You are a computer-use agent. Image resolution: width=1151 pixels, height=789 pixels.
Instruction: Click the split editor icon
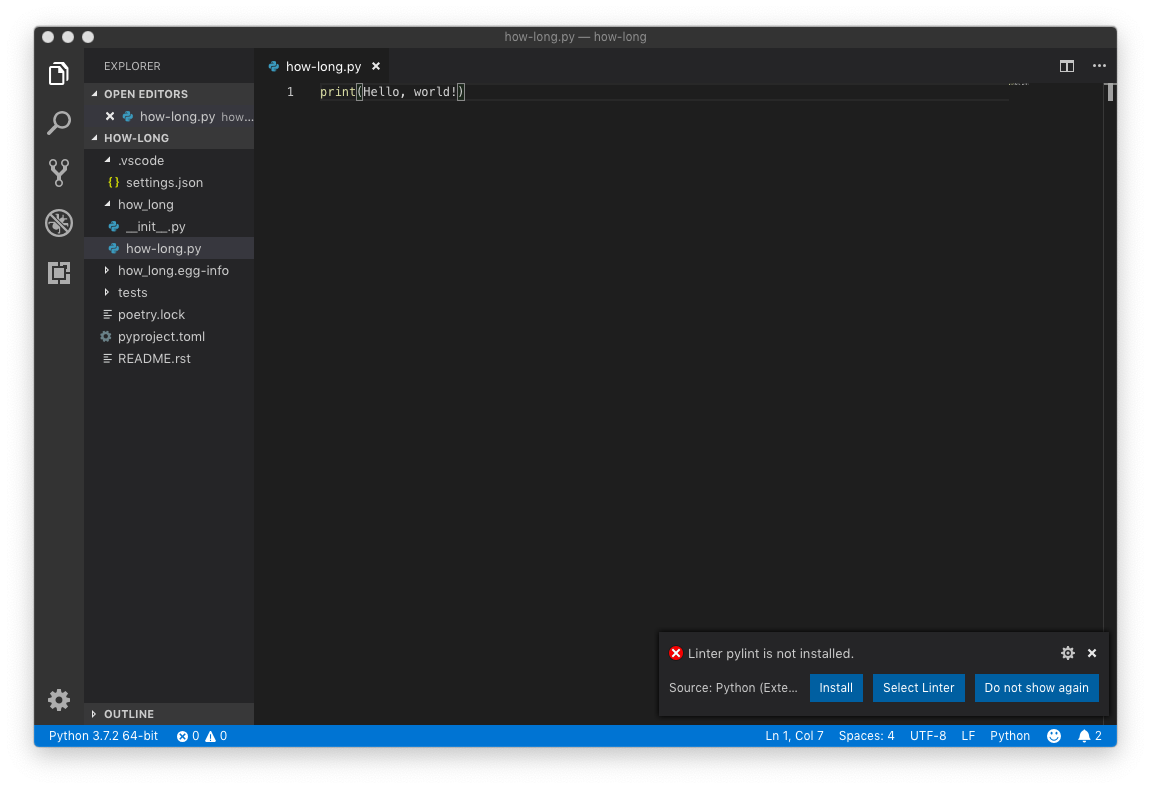pyautogui.click(x=1067, y=66)
